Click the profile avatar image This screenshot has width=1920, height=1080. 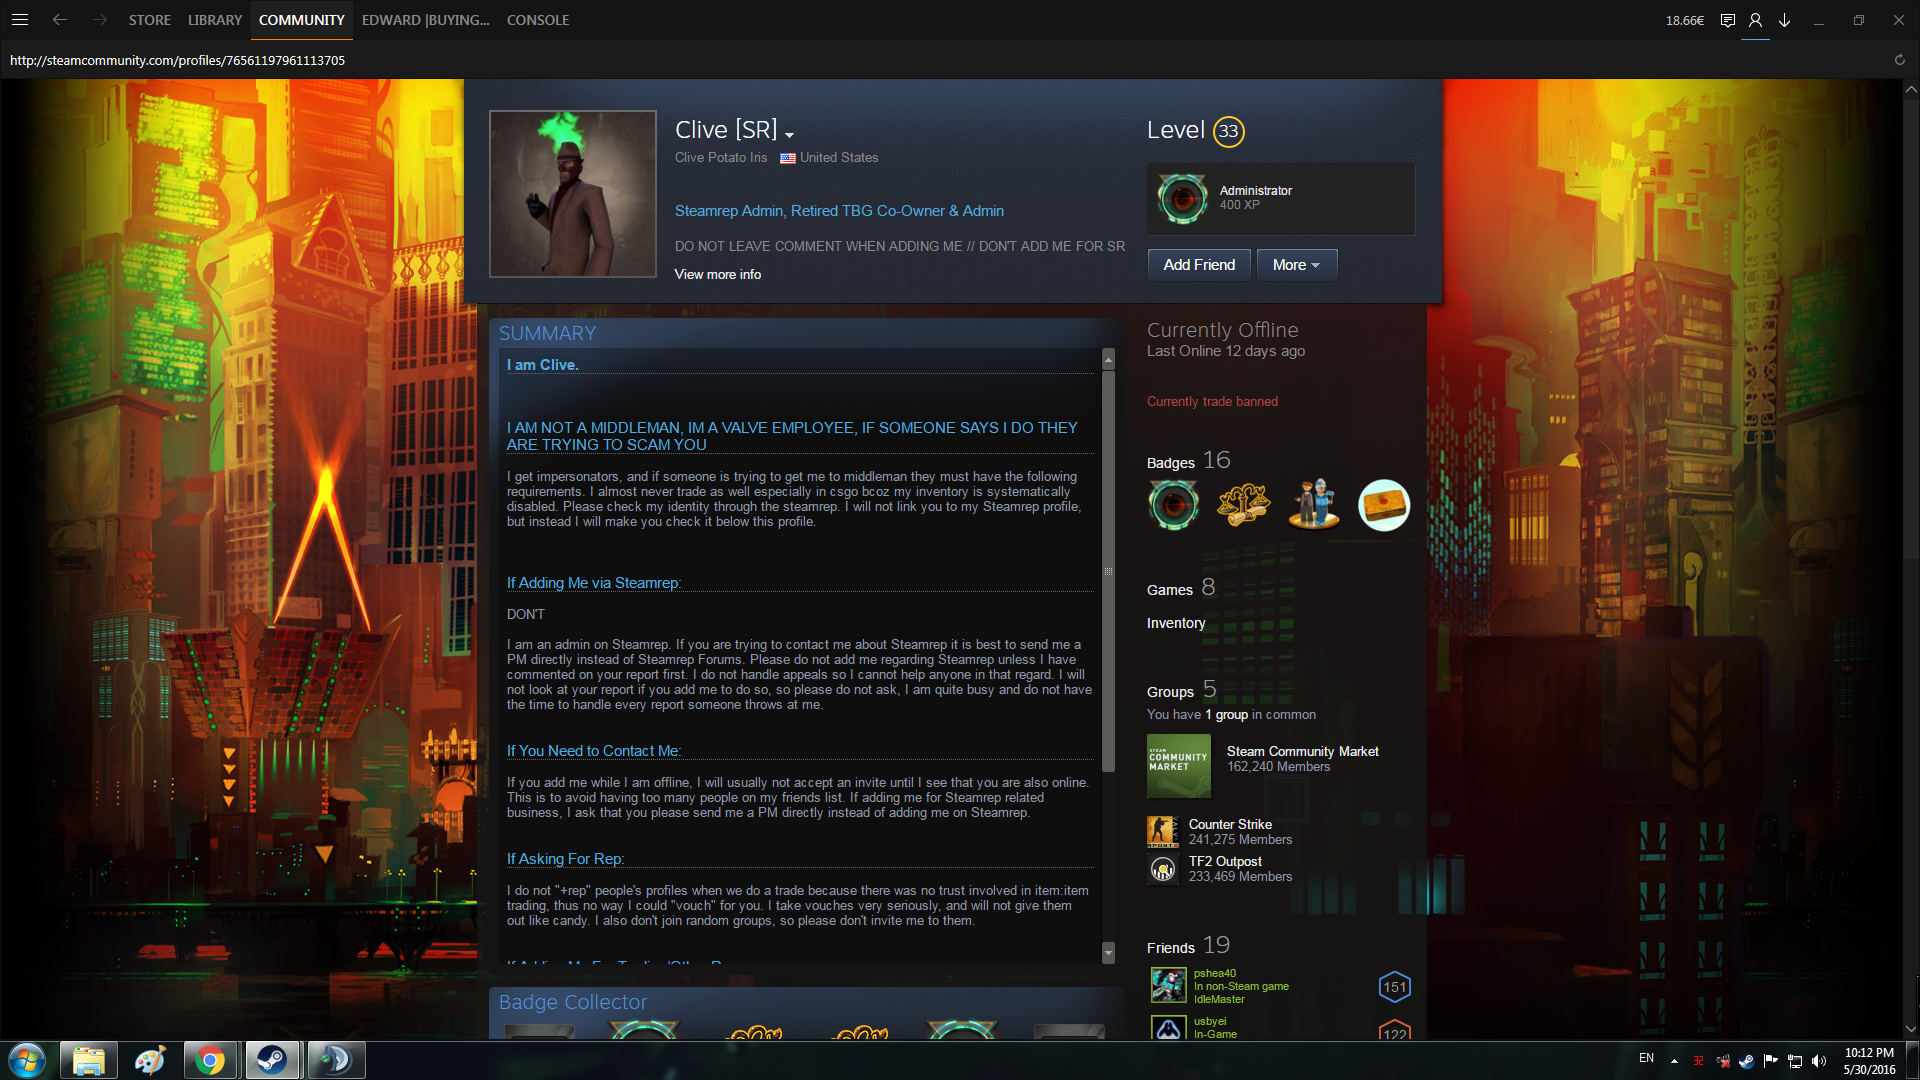click(573, 194)
